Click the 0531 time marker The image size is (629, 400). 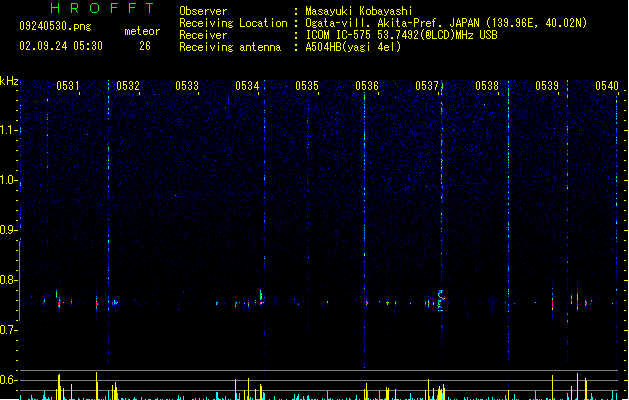[x=67, y=86]
